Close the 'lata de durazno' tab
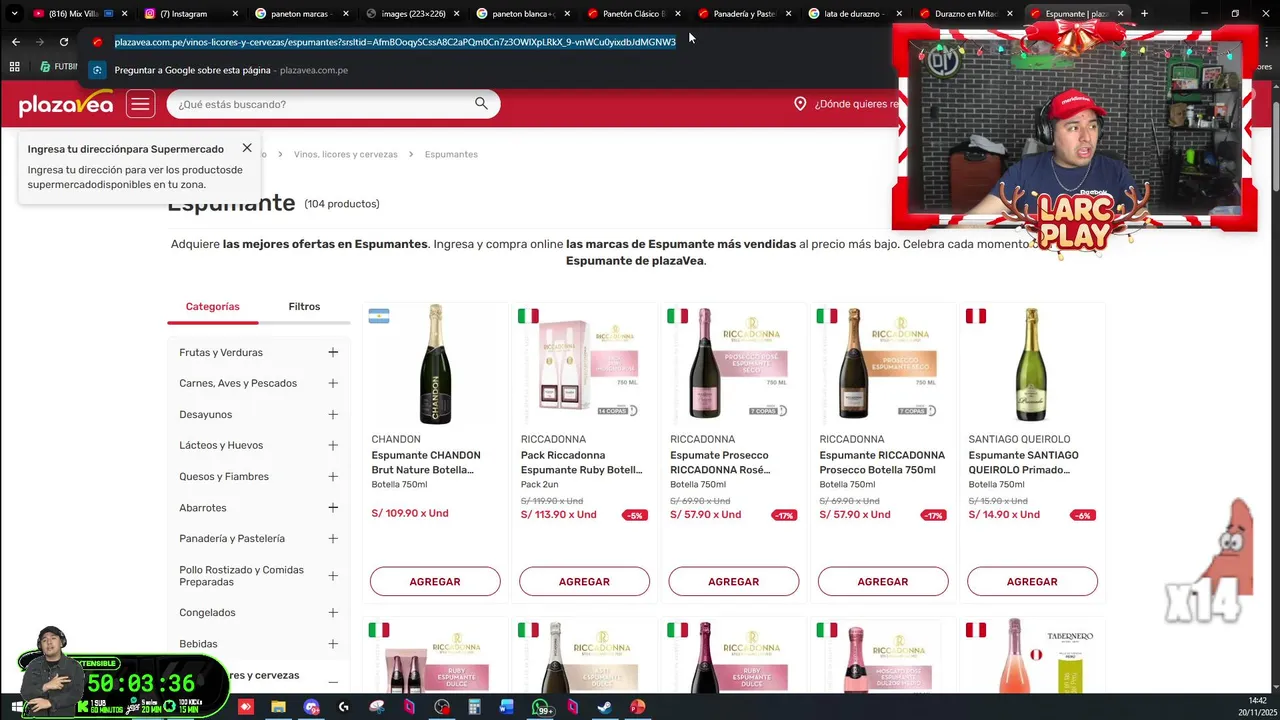This screenshot has width=1280, height=720. pyautogui.click(x=899, y=14)
